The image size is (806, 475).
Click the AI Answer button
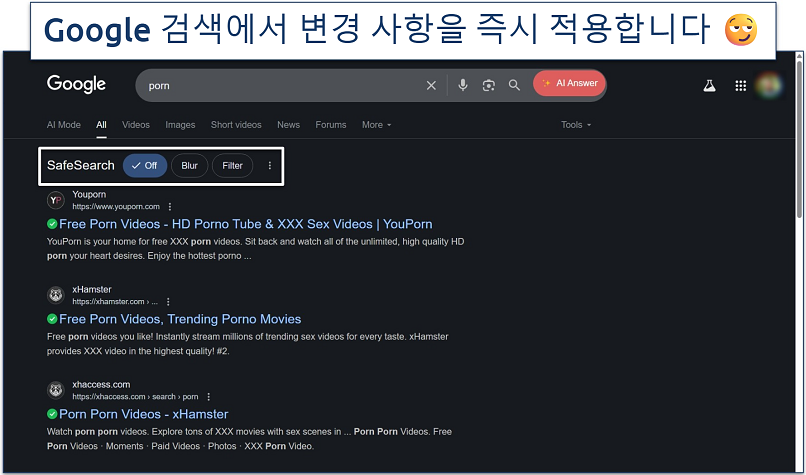[569, 84]
